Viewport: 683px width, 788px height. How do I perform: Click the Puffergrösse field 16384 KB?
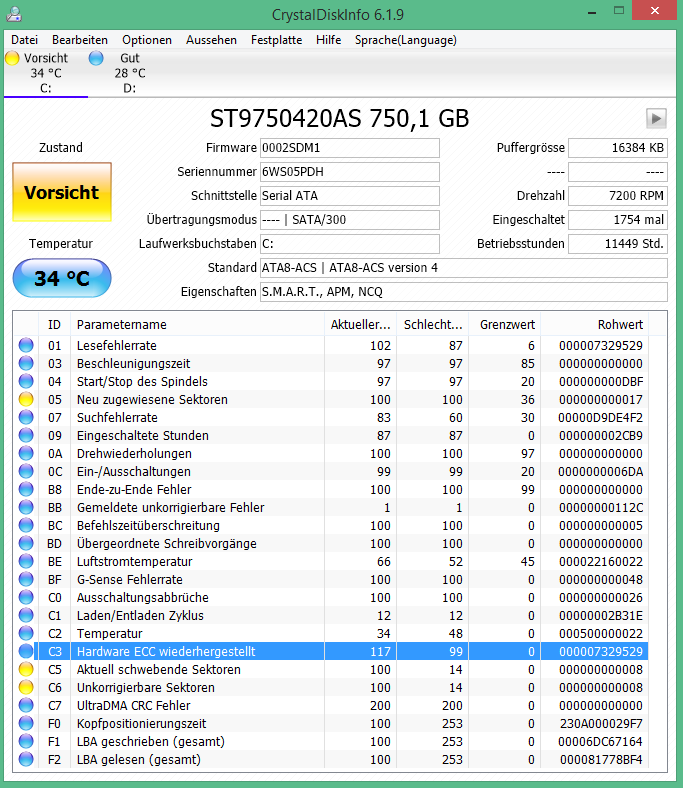[x=618, y=148]
